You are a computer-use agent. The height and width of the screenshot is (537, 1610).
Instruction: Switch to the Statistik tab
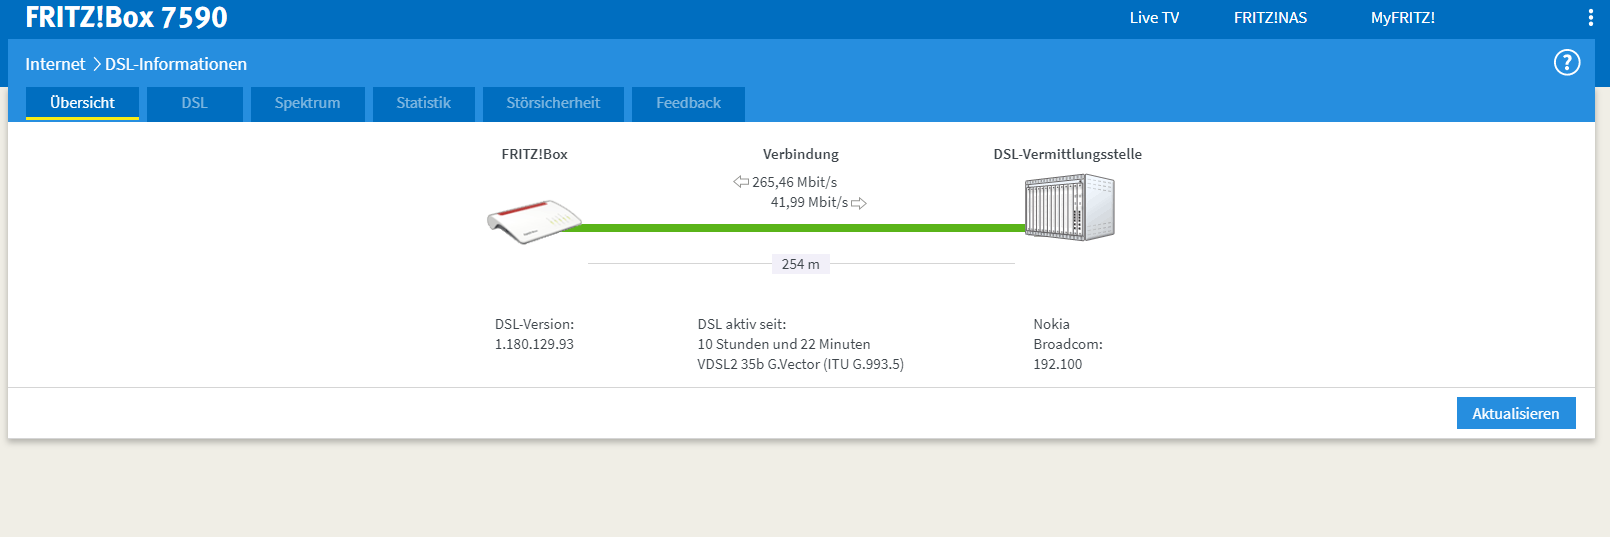tap(424, 103)
